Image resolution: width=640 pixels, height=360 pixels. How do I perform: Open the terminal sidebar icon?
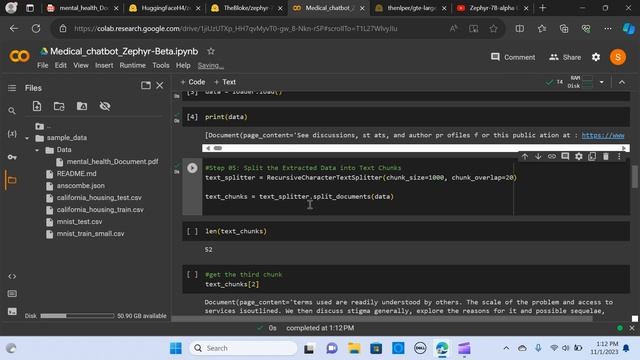pyautogui.click(x=12, y=311)
